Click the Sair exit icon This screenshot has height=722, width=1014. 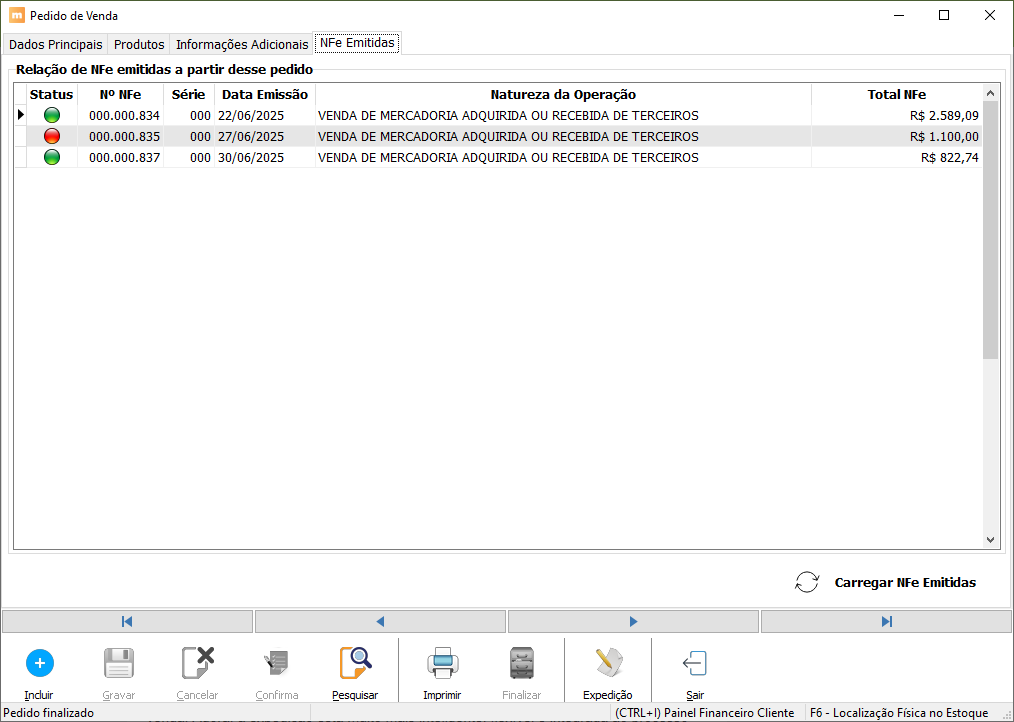(694, 662)
